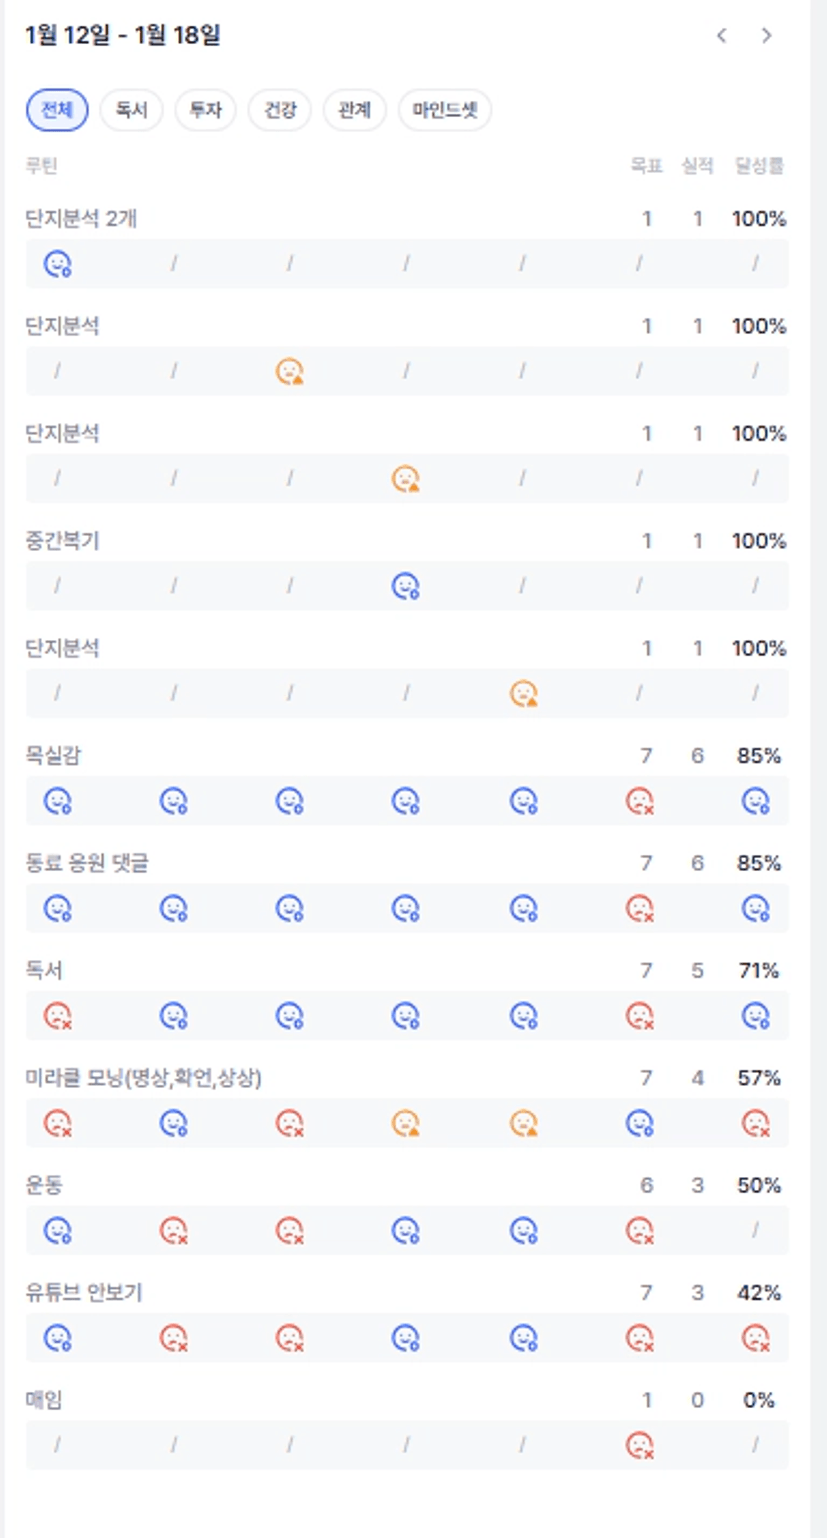Click red failed face in 목실감 row

[x=639, y=801]
